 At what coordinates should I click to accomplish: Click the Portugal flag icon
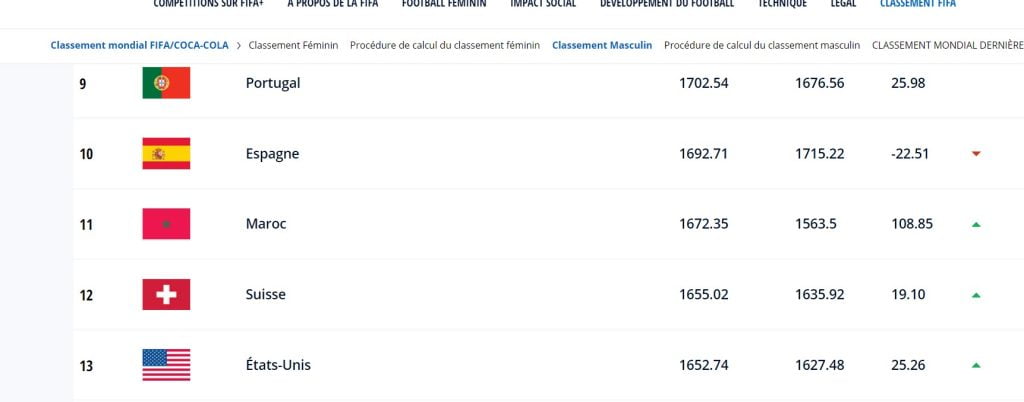(x=166, y=83)
